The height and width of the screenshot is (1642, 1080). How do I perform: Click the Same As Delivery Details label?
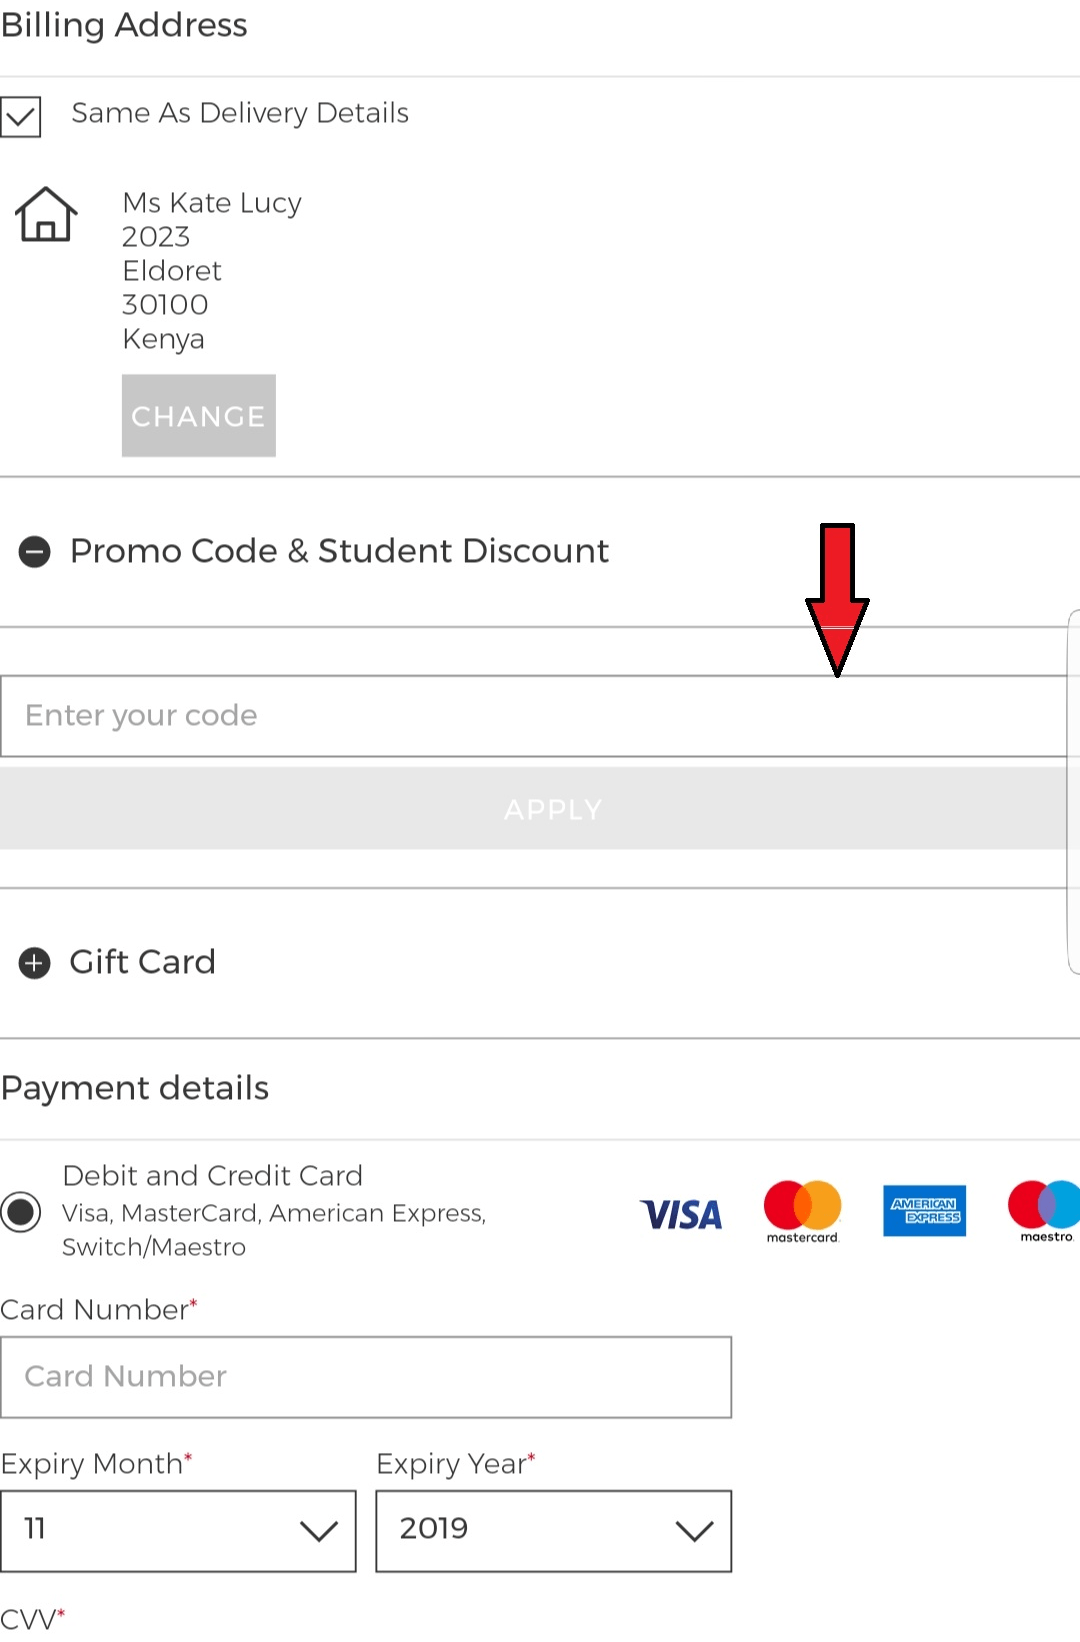click(x=240, y=113)
